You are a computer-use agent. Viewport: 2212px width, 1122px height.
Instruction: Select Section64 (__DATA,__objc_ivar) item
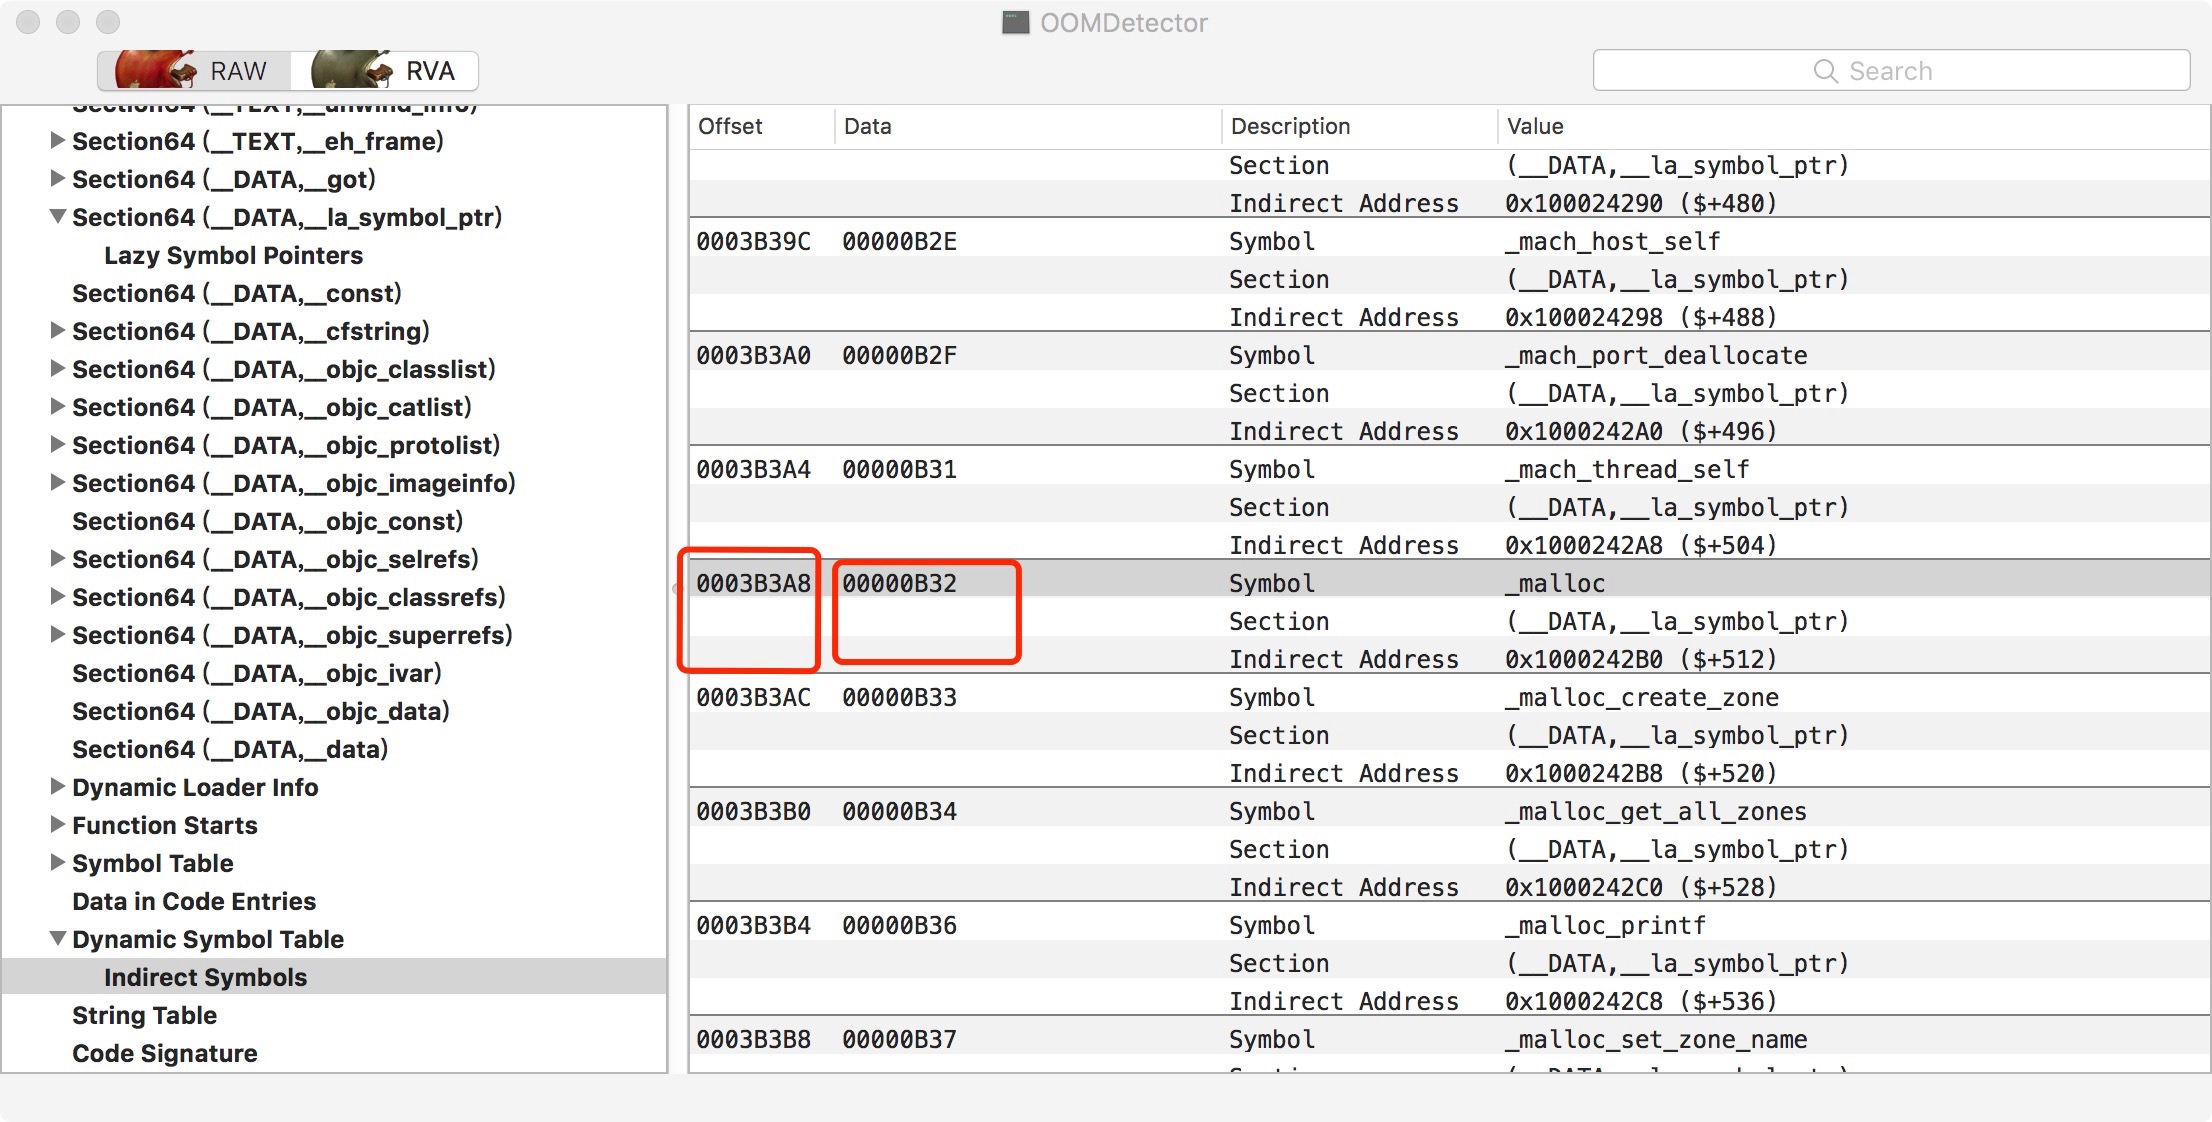click(x=256, y=673)
